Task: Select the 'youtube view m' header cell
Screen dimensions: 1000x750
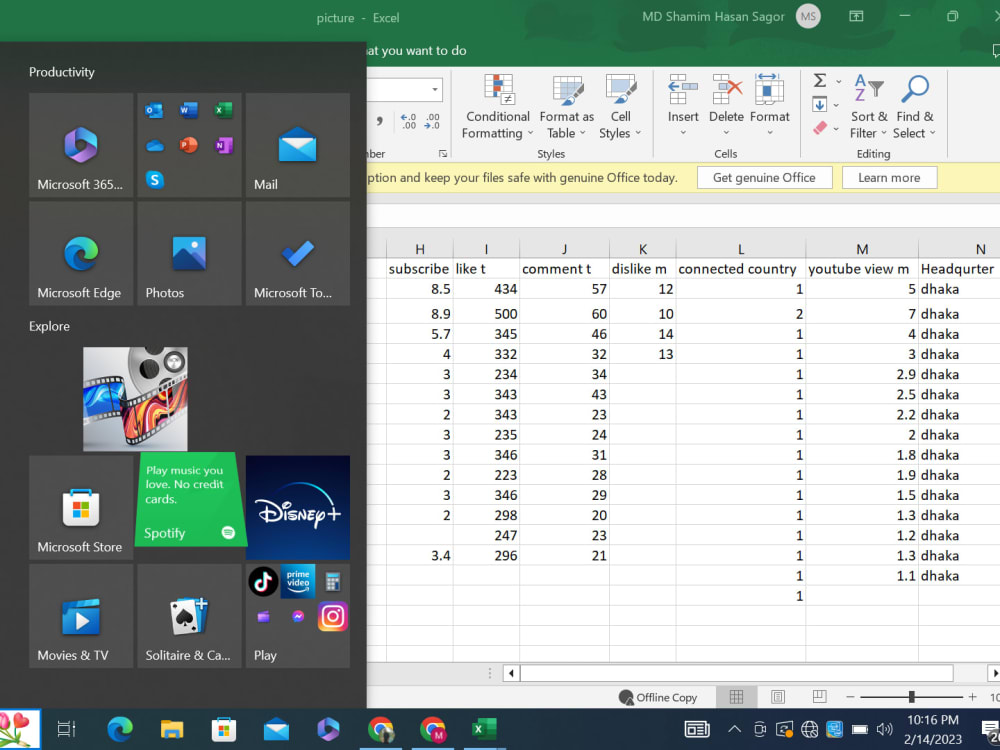Action: point(862,268)
